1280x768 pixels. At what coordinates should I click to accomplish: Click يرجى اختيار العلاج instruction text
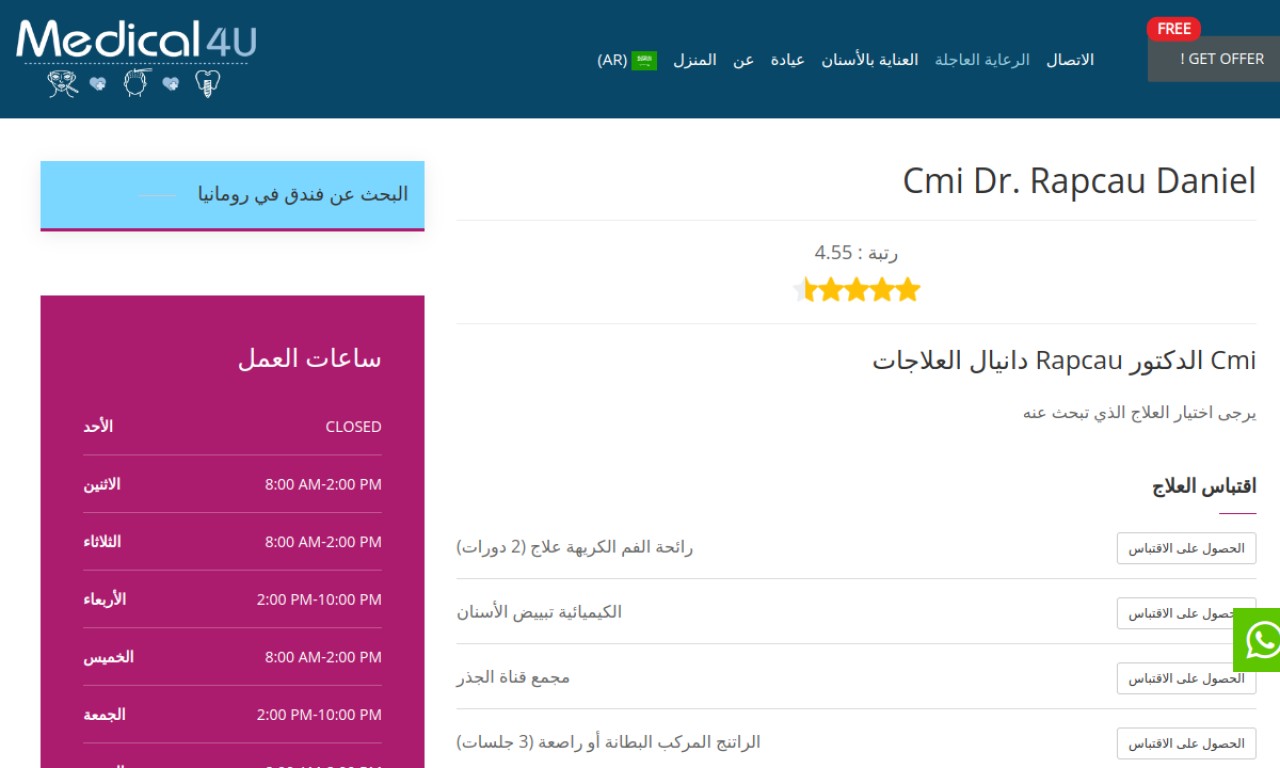pos(1139,412)
